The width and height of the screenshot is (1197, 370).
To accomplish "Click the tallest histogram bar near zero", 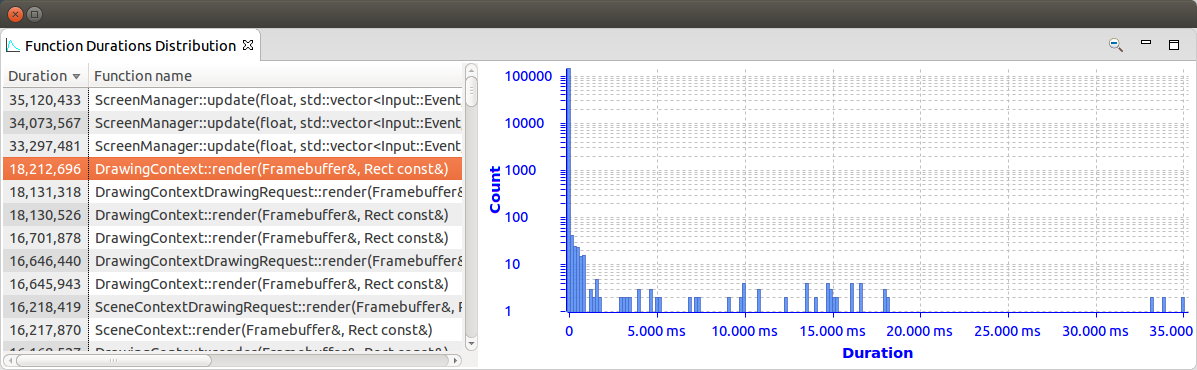I will (x=568, y=190).
